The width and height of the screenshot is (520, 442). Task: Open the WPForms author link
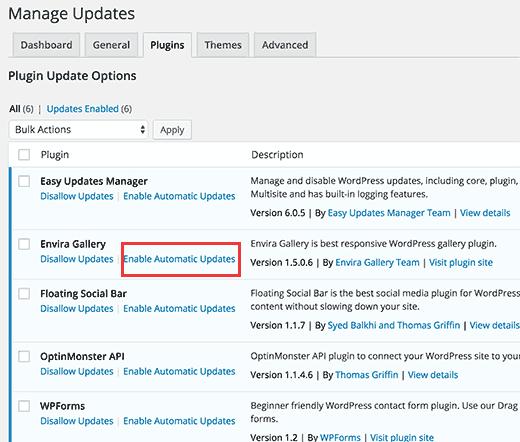pos(340,437)
